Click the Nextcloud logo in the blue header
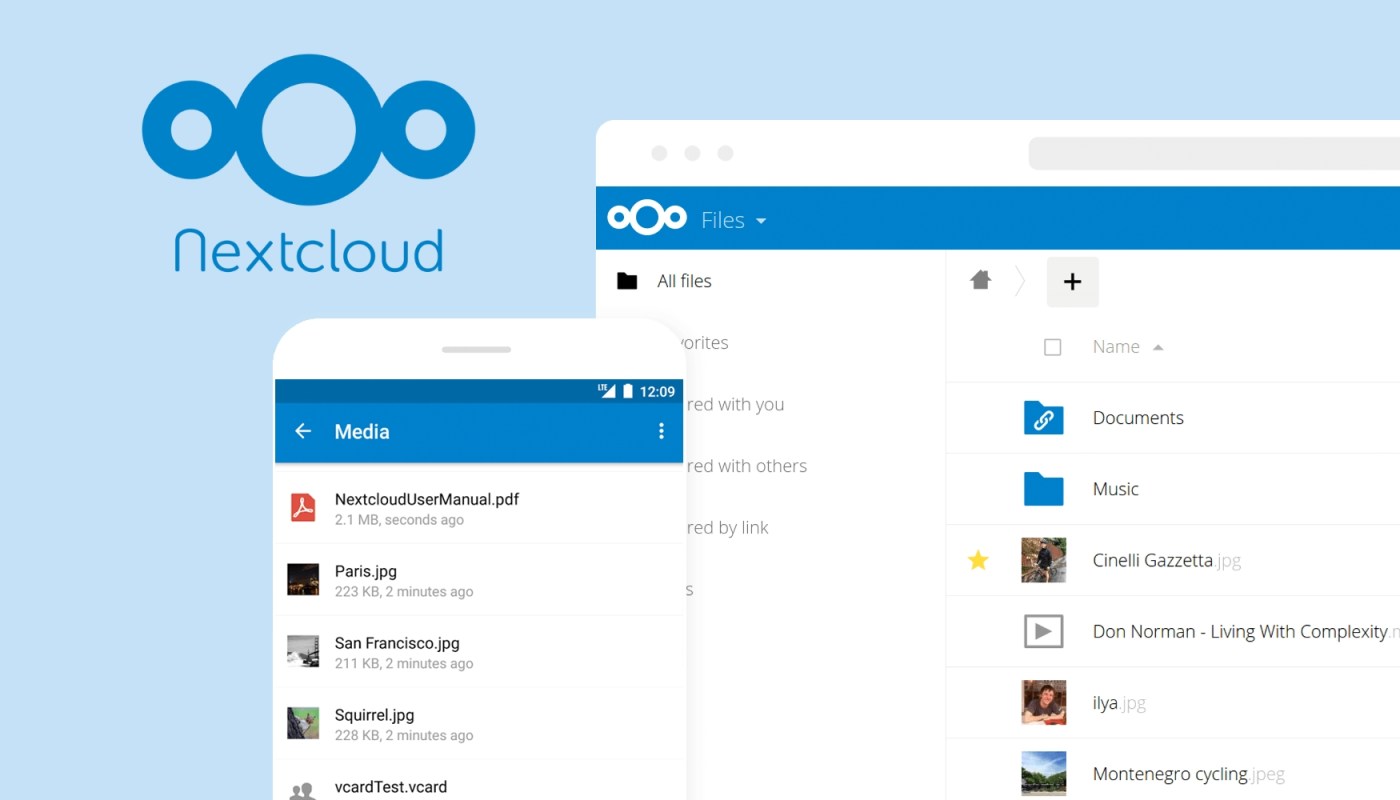The image size is (1400, 800). click(647, 218)
